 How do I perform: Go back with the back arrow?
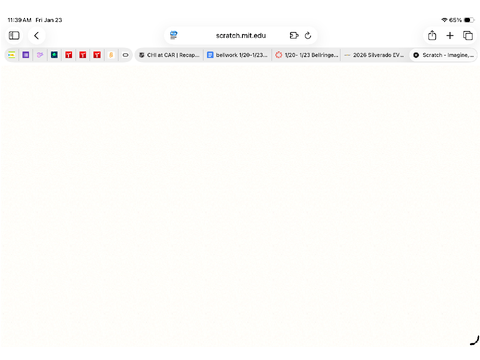pos(37,35)
